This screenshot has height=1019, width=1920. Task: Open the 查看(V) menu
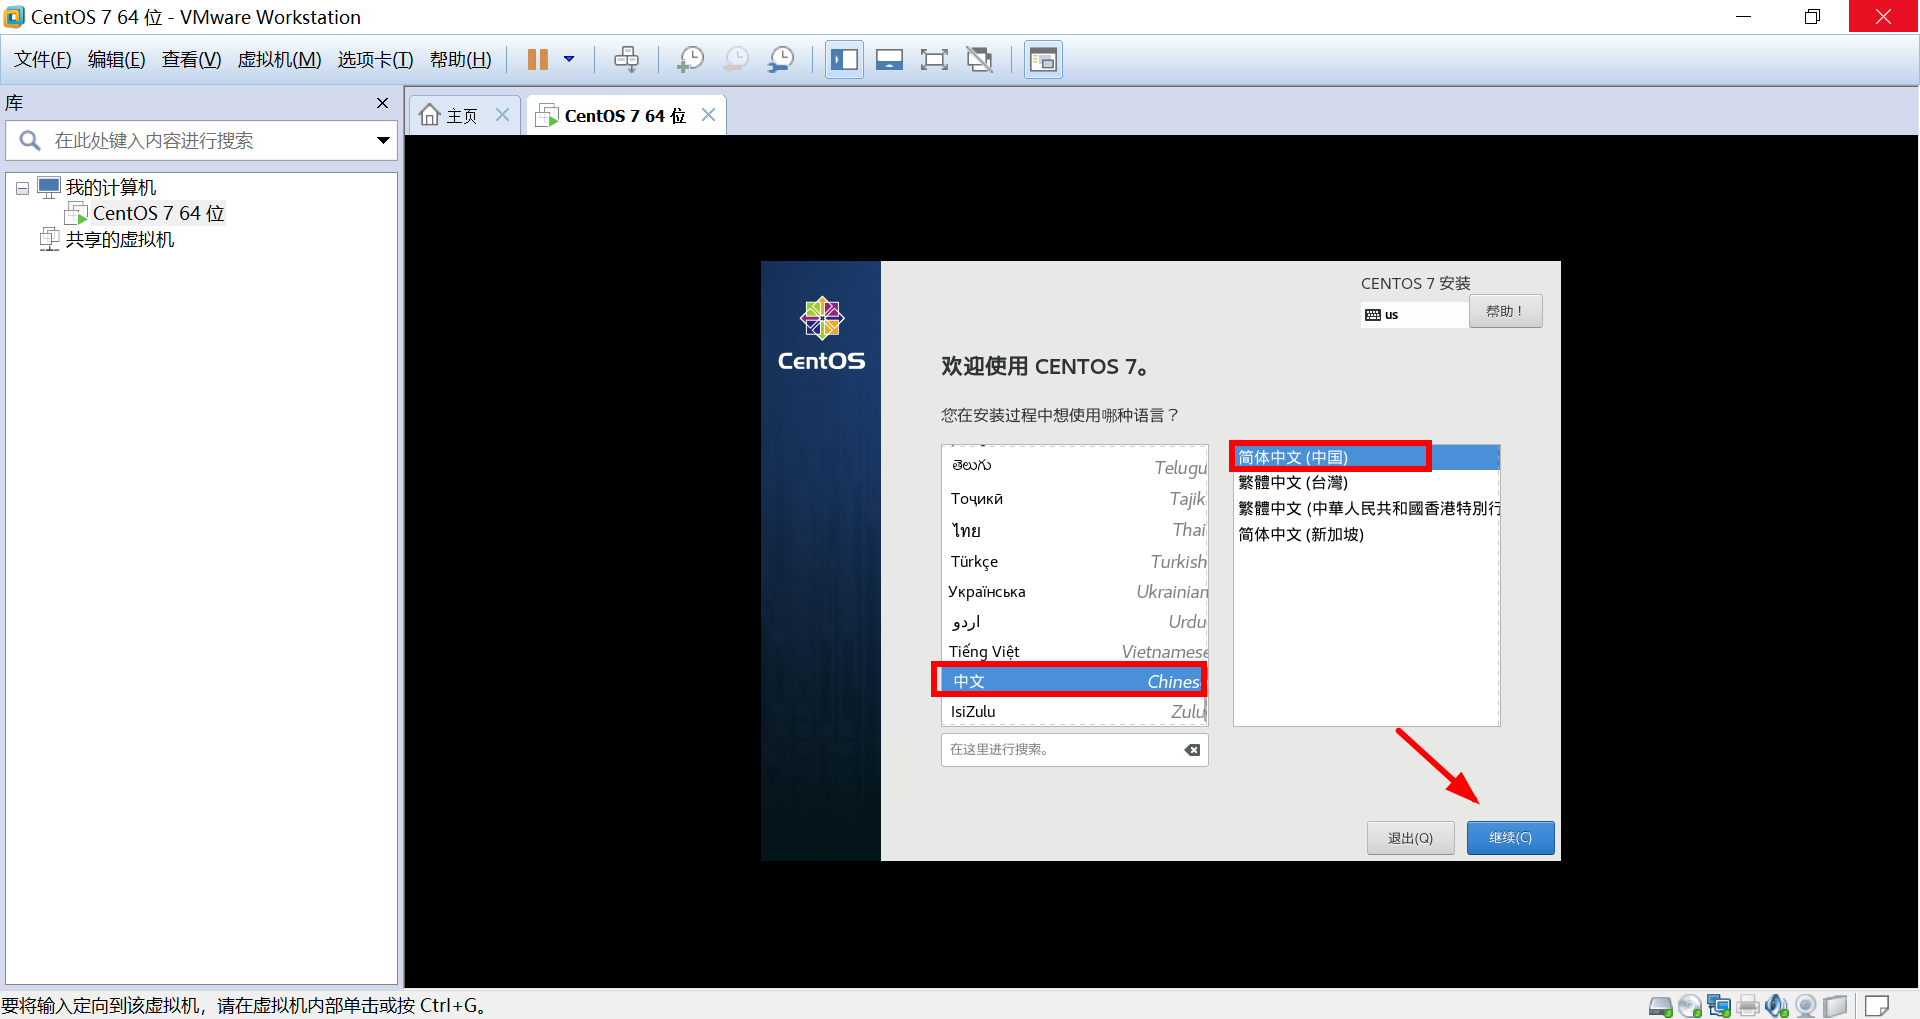(x=192, y=60)
